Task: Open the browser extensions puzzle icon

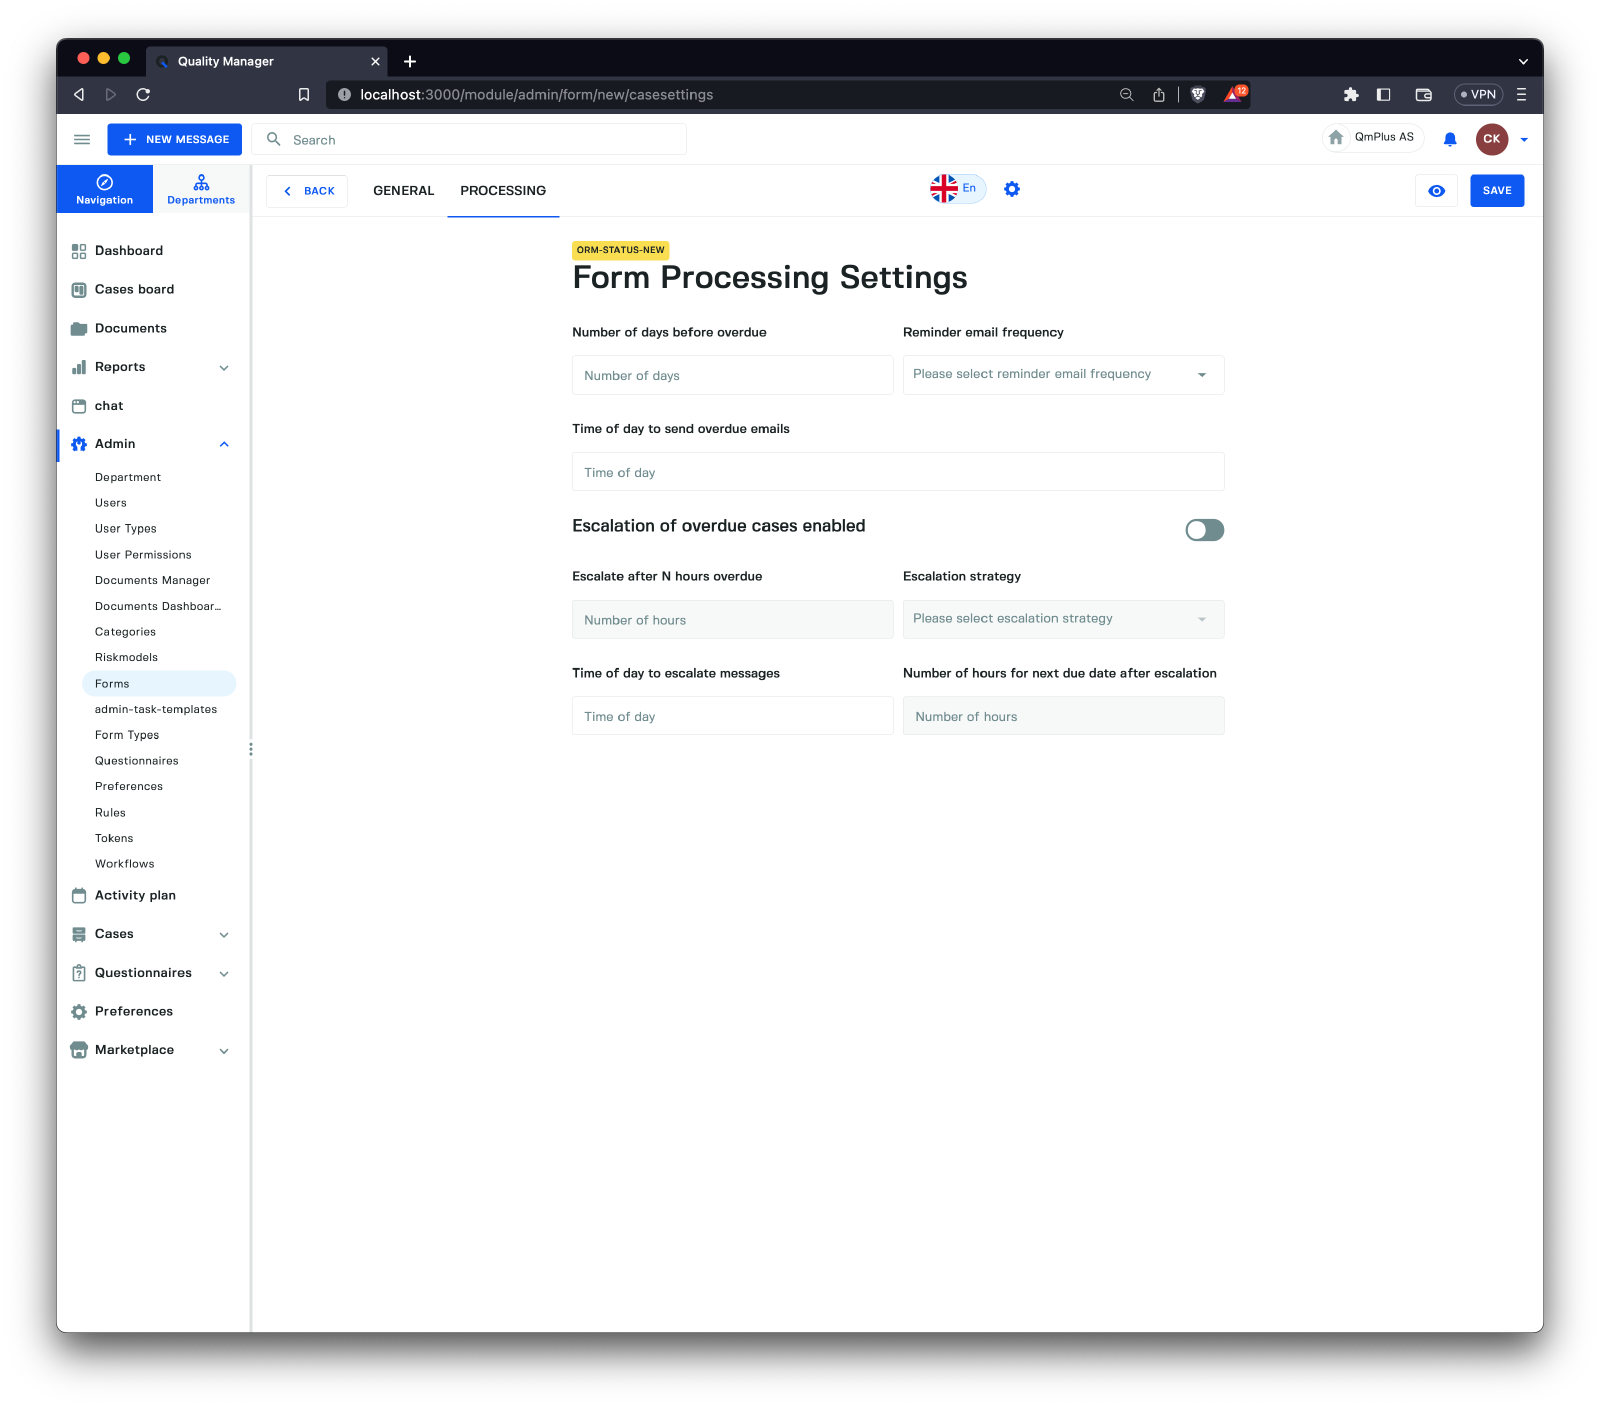Action: click(x=1351, y=95)
